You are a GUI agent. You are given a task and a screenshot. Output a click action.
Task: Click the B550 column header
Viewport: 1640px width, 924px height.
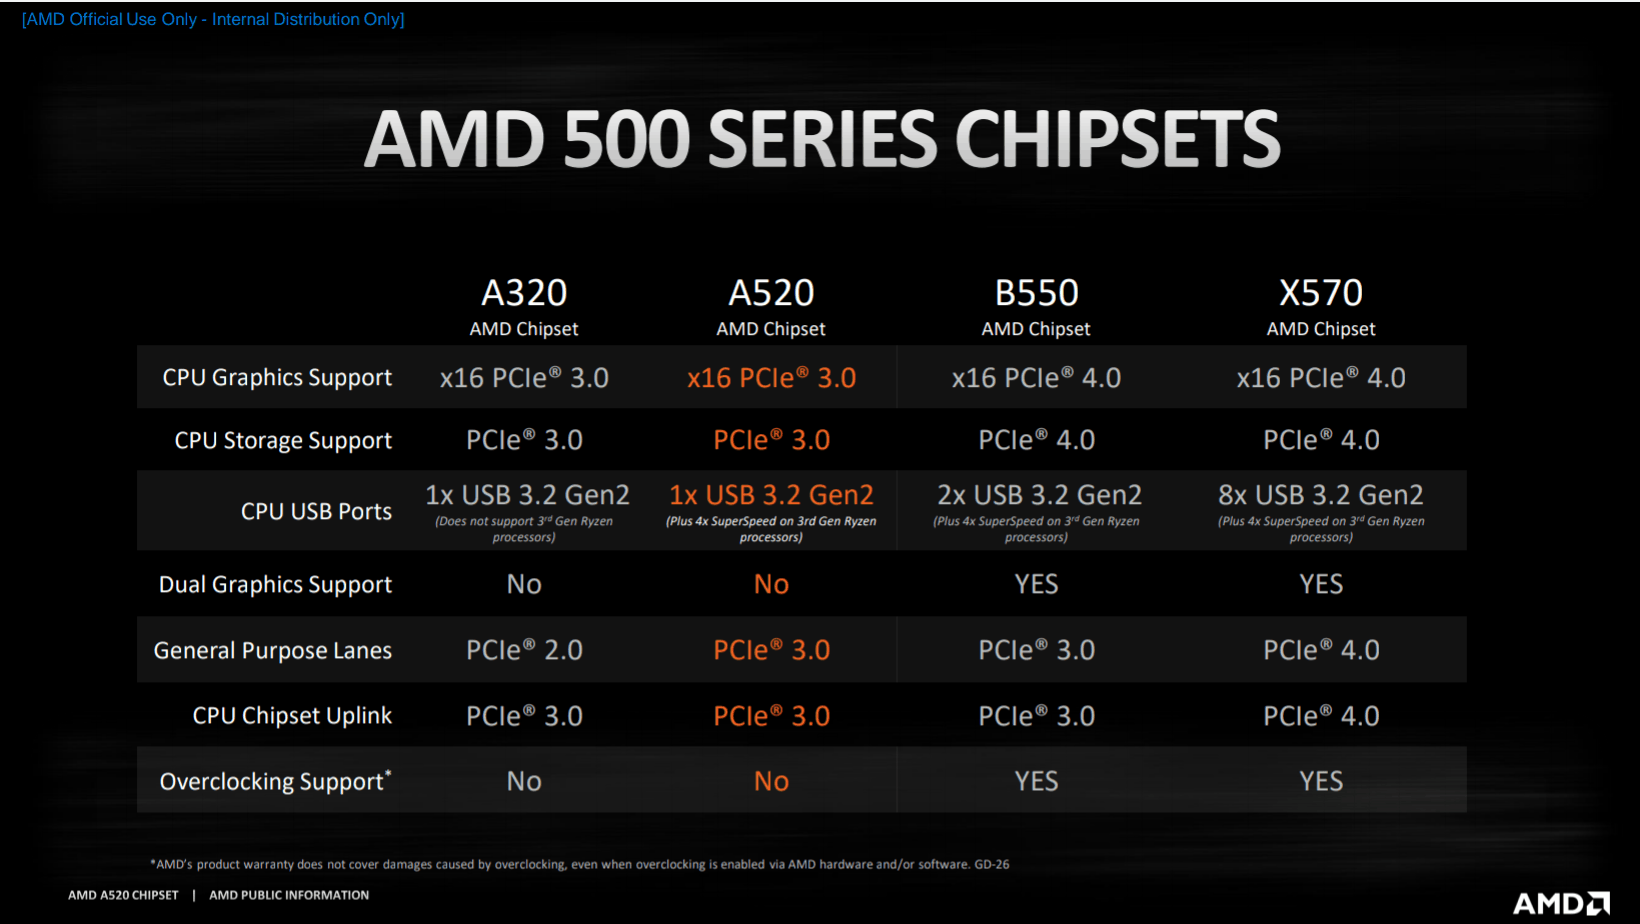1036,293
